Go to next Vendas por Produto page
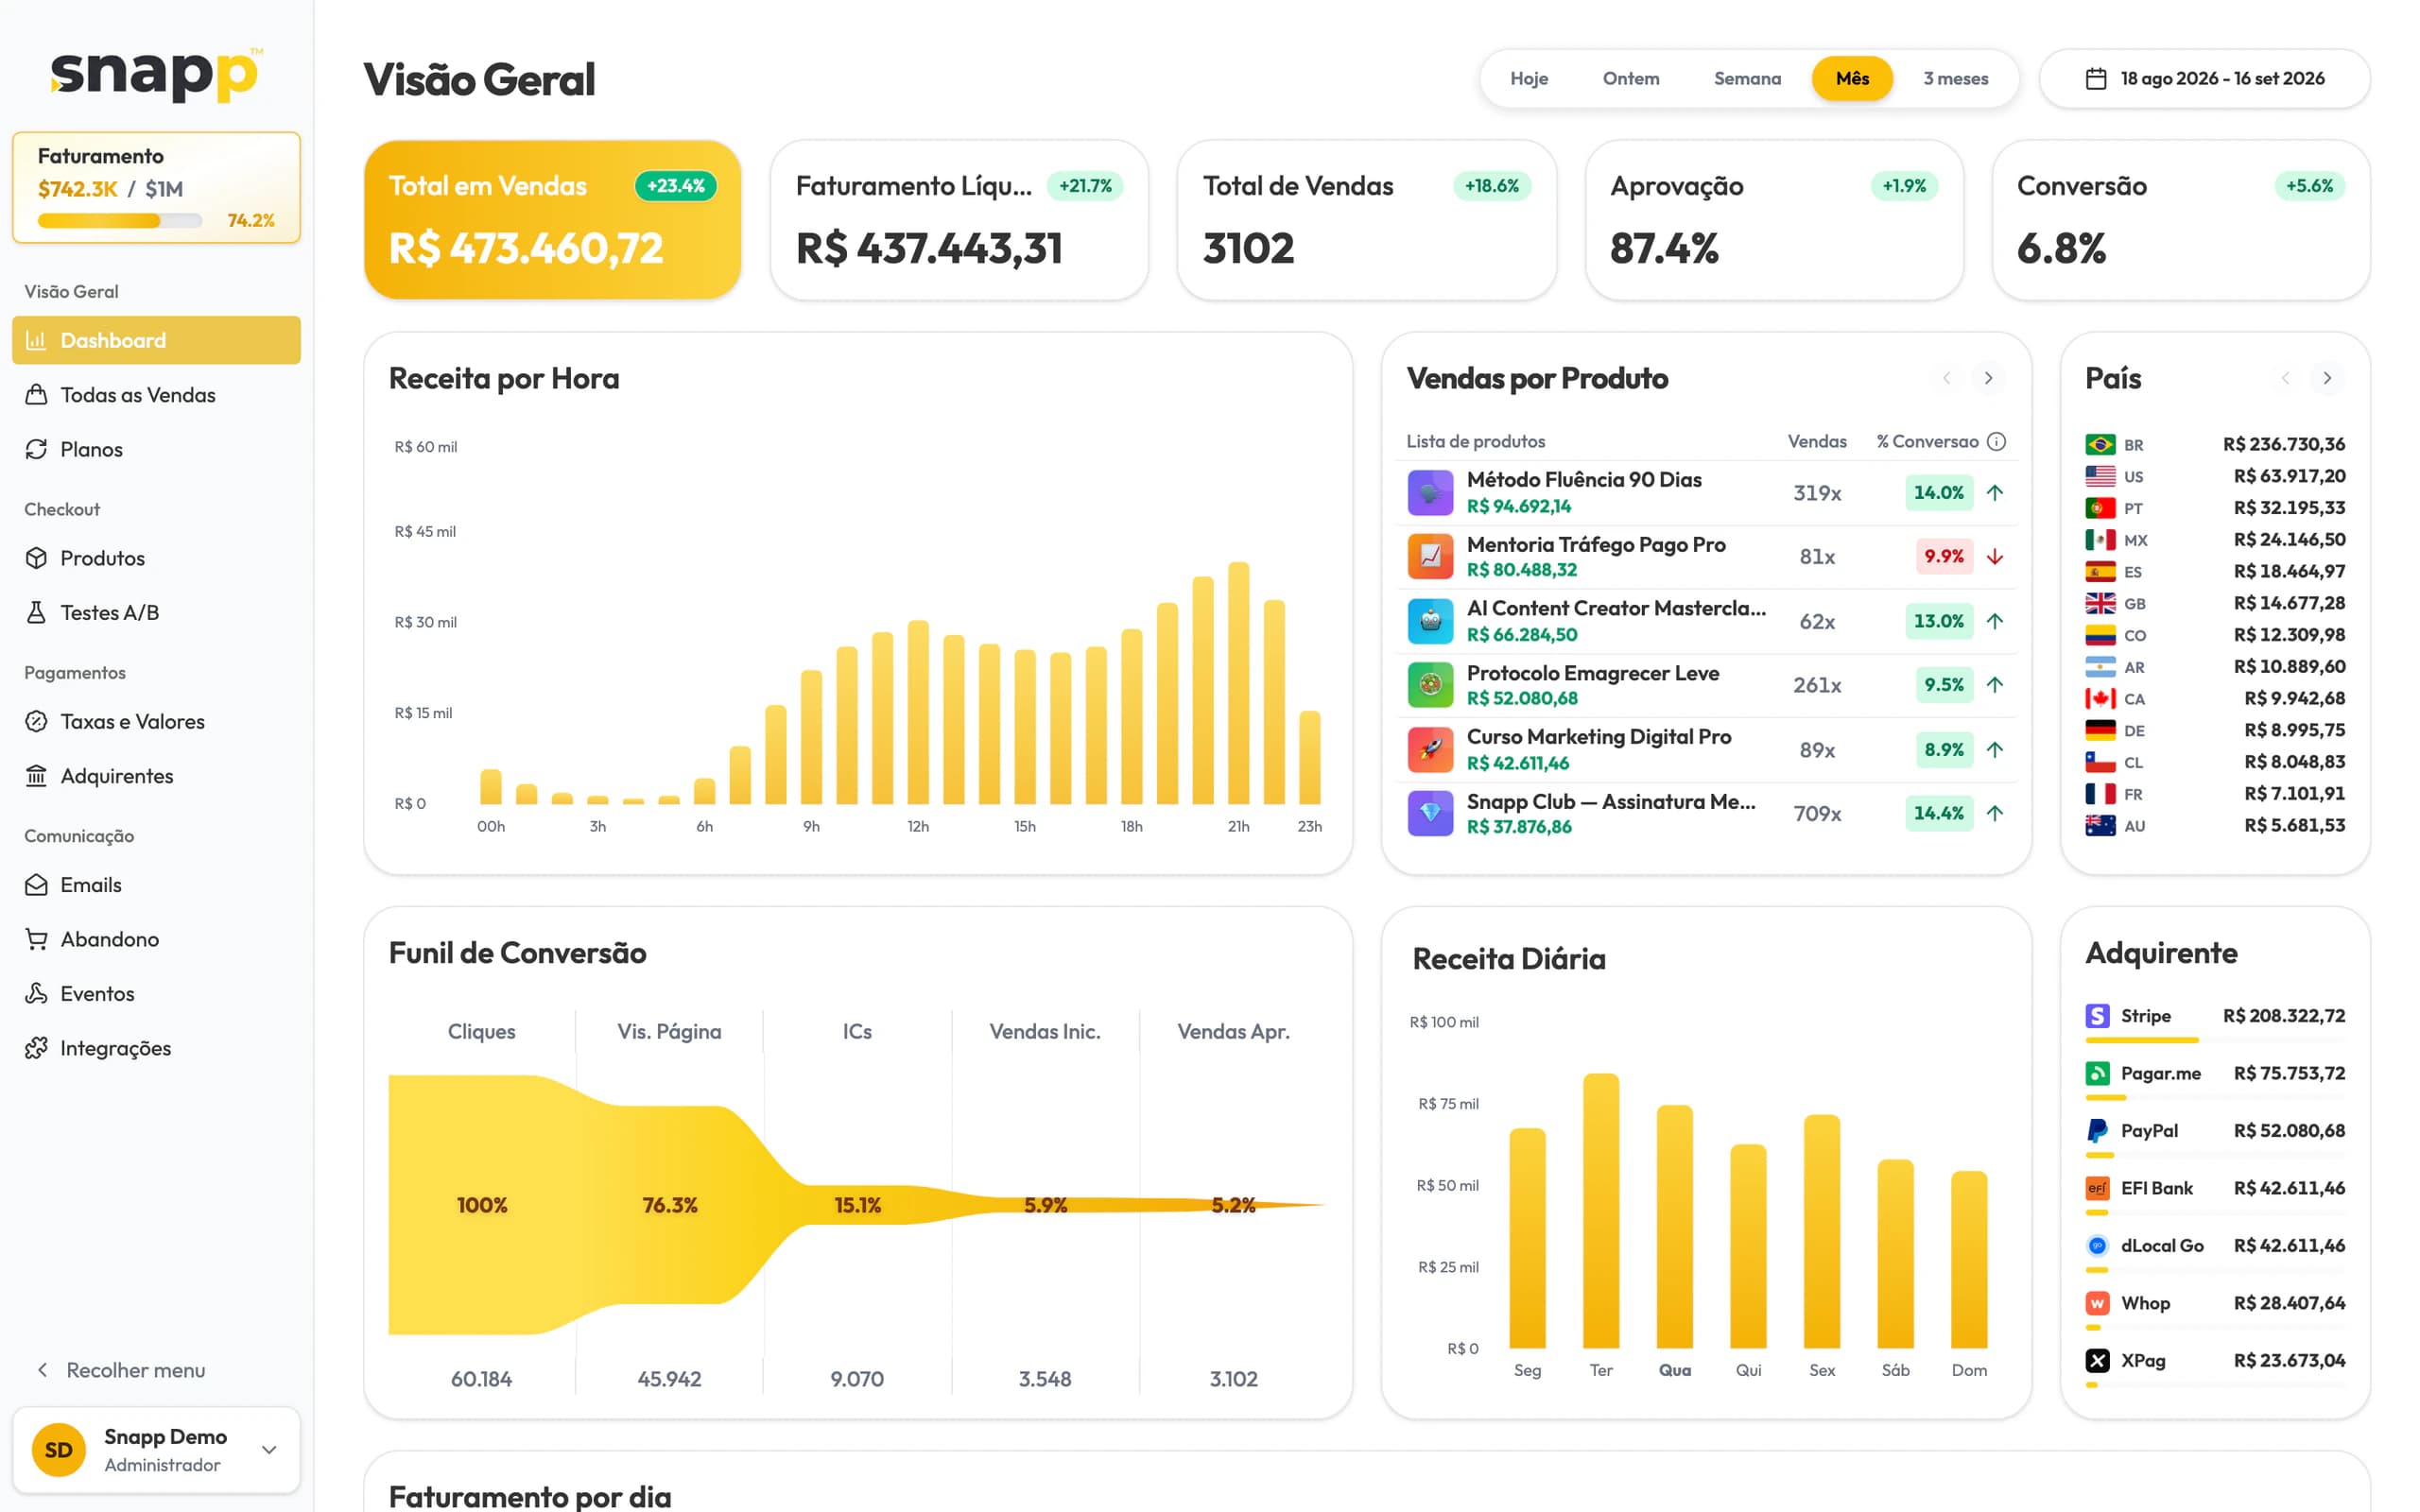 tap(1988, 378)
